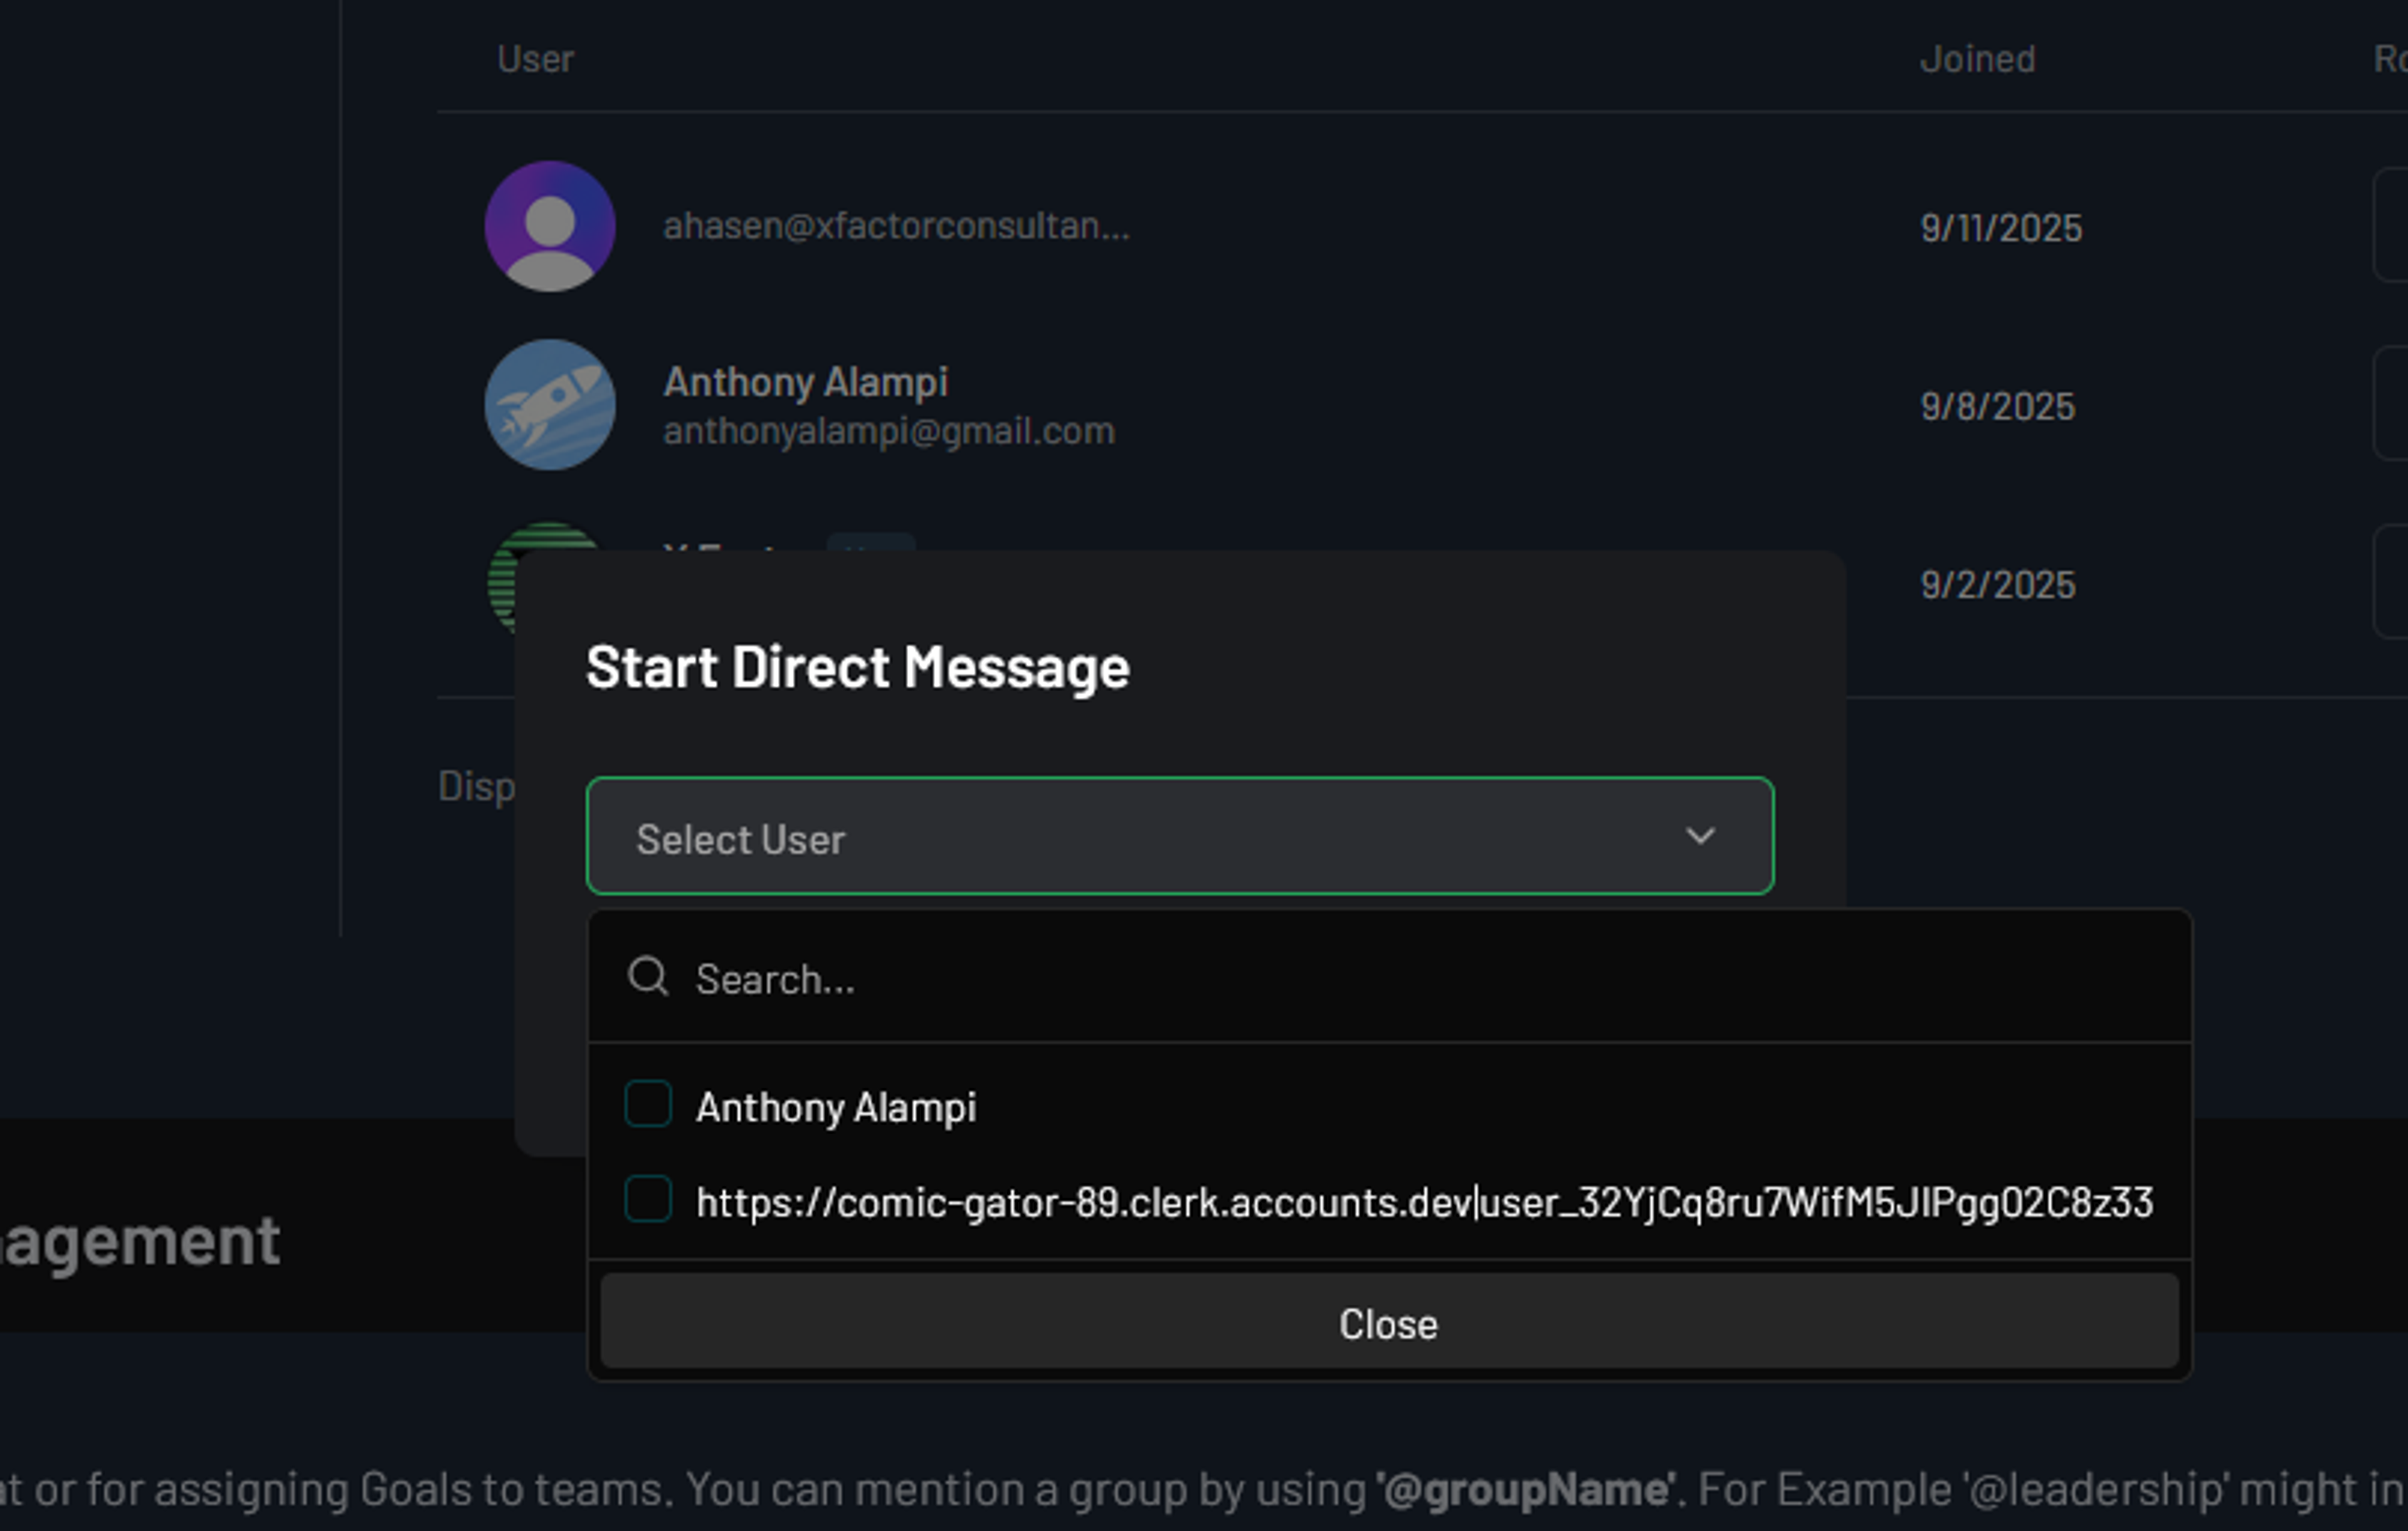Click the Start Direct Message heading
The image size is (2408, 1531).
click(x=858, y=667)
